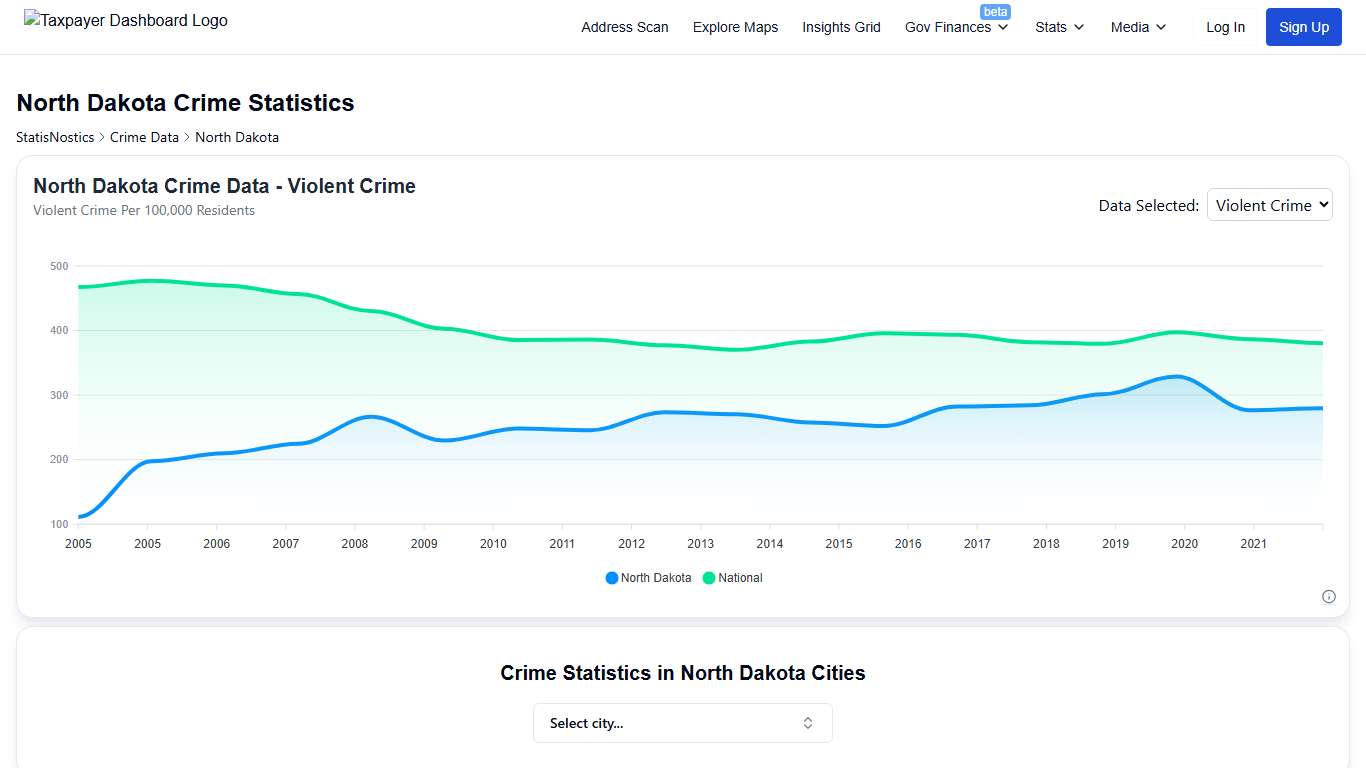Follow the StatisNostics breadcrumb link
Viewport: 1366px width, 768px height.
point(54,137)
